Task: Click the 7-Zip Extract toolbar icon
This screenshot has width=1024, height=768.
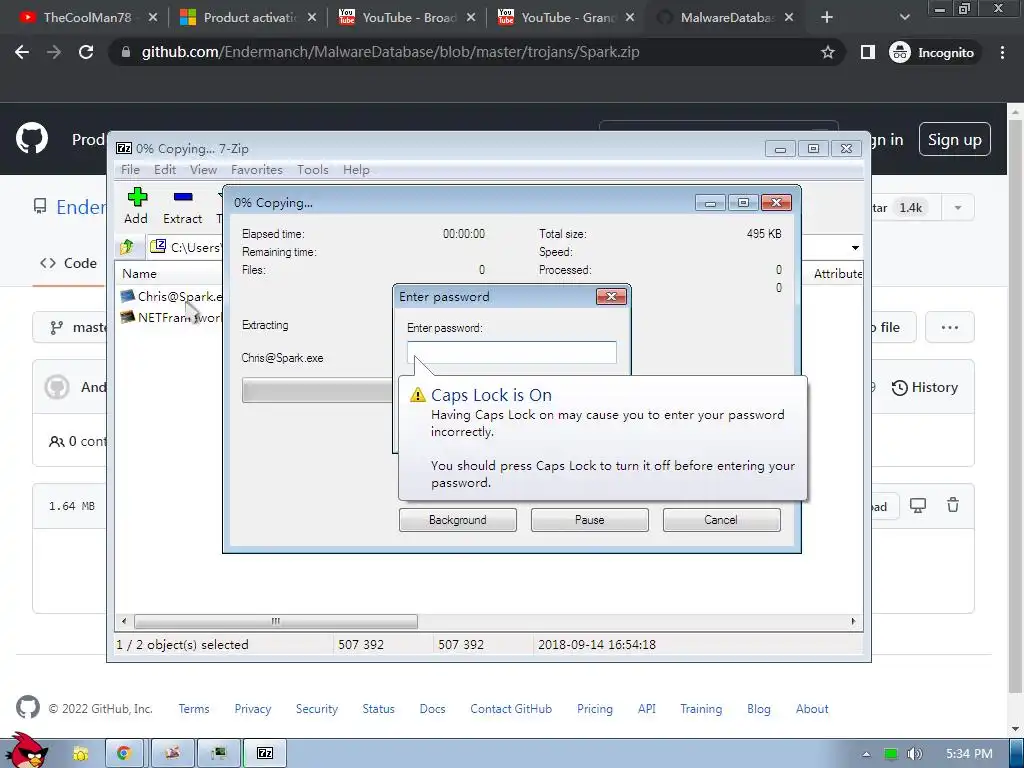Action: pyautogui.click(x=183, y=198)
